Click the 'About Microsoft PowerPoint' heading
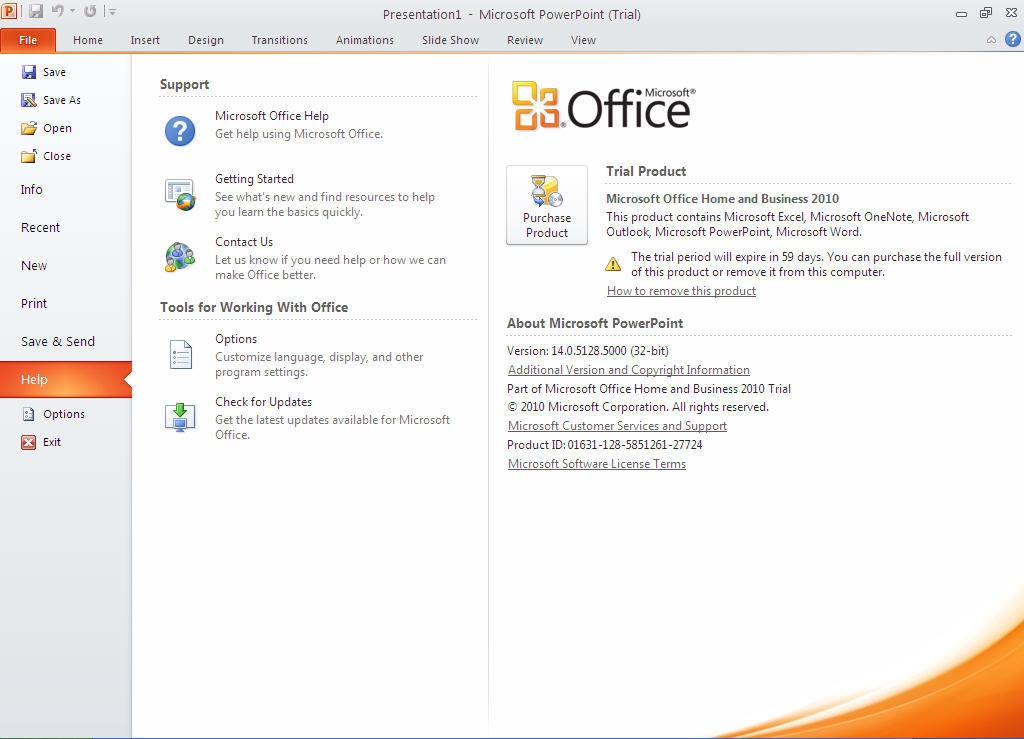 point(595,323)
